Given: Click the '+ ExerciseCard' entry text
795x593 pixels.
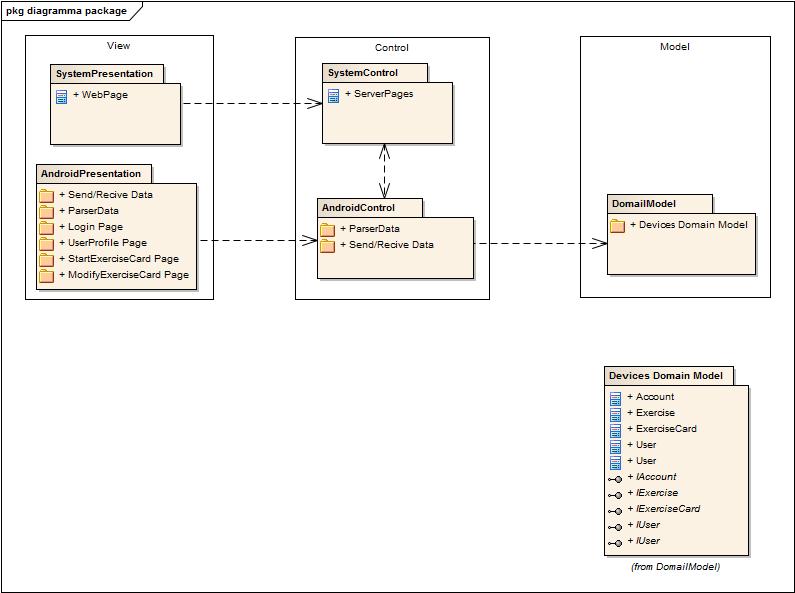Looking at the screenshot, I should pyautogui.click(x=662, y=429).
